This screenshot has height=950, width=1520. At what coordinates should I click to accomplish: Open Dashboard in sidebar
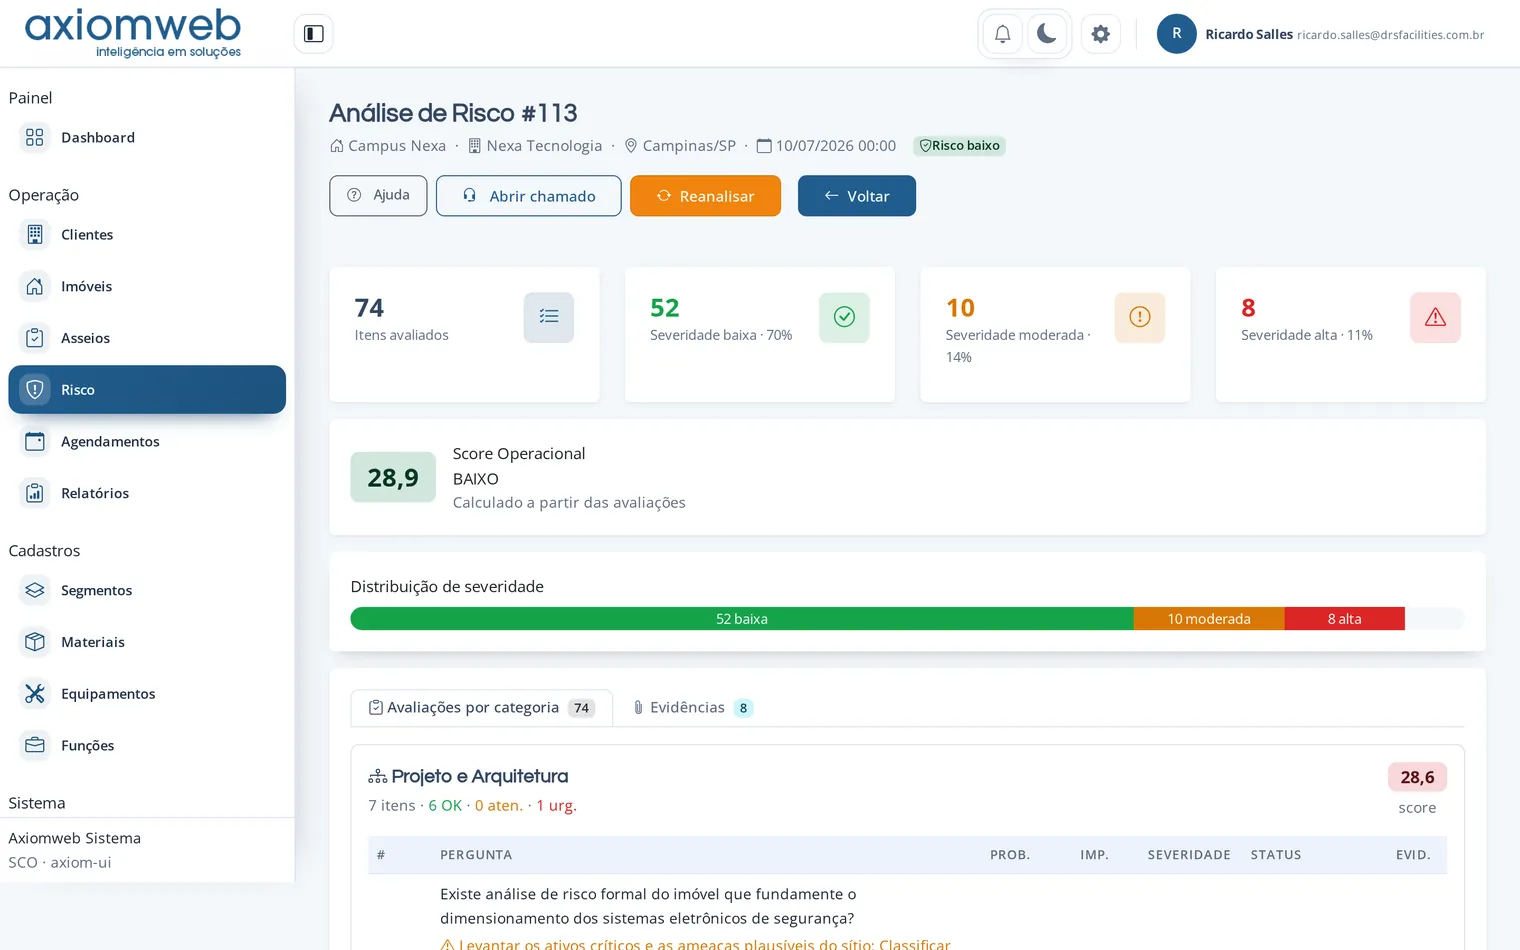147,138
